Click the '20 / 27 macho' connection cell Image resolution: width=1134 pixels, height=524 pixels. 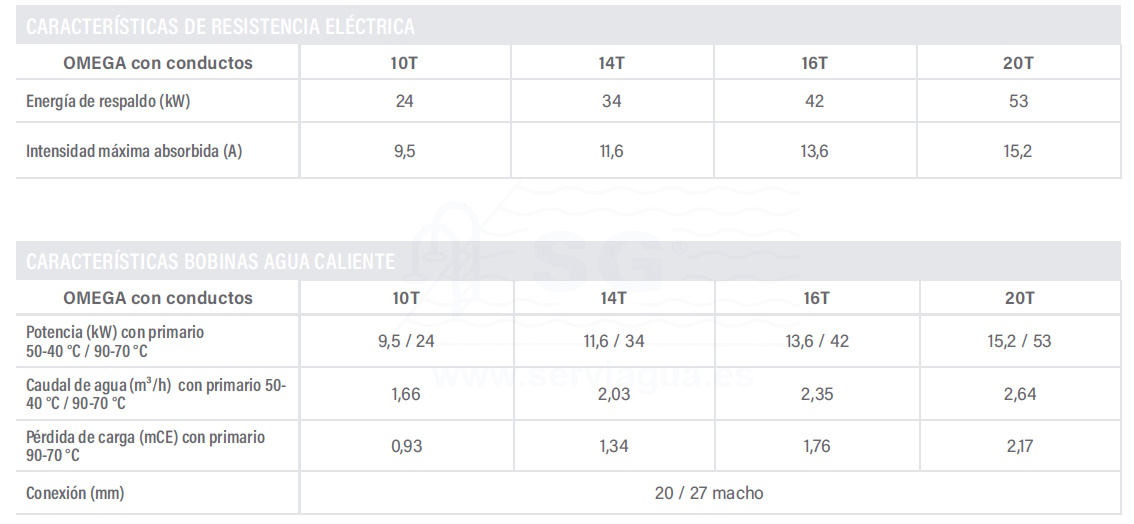709,493
